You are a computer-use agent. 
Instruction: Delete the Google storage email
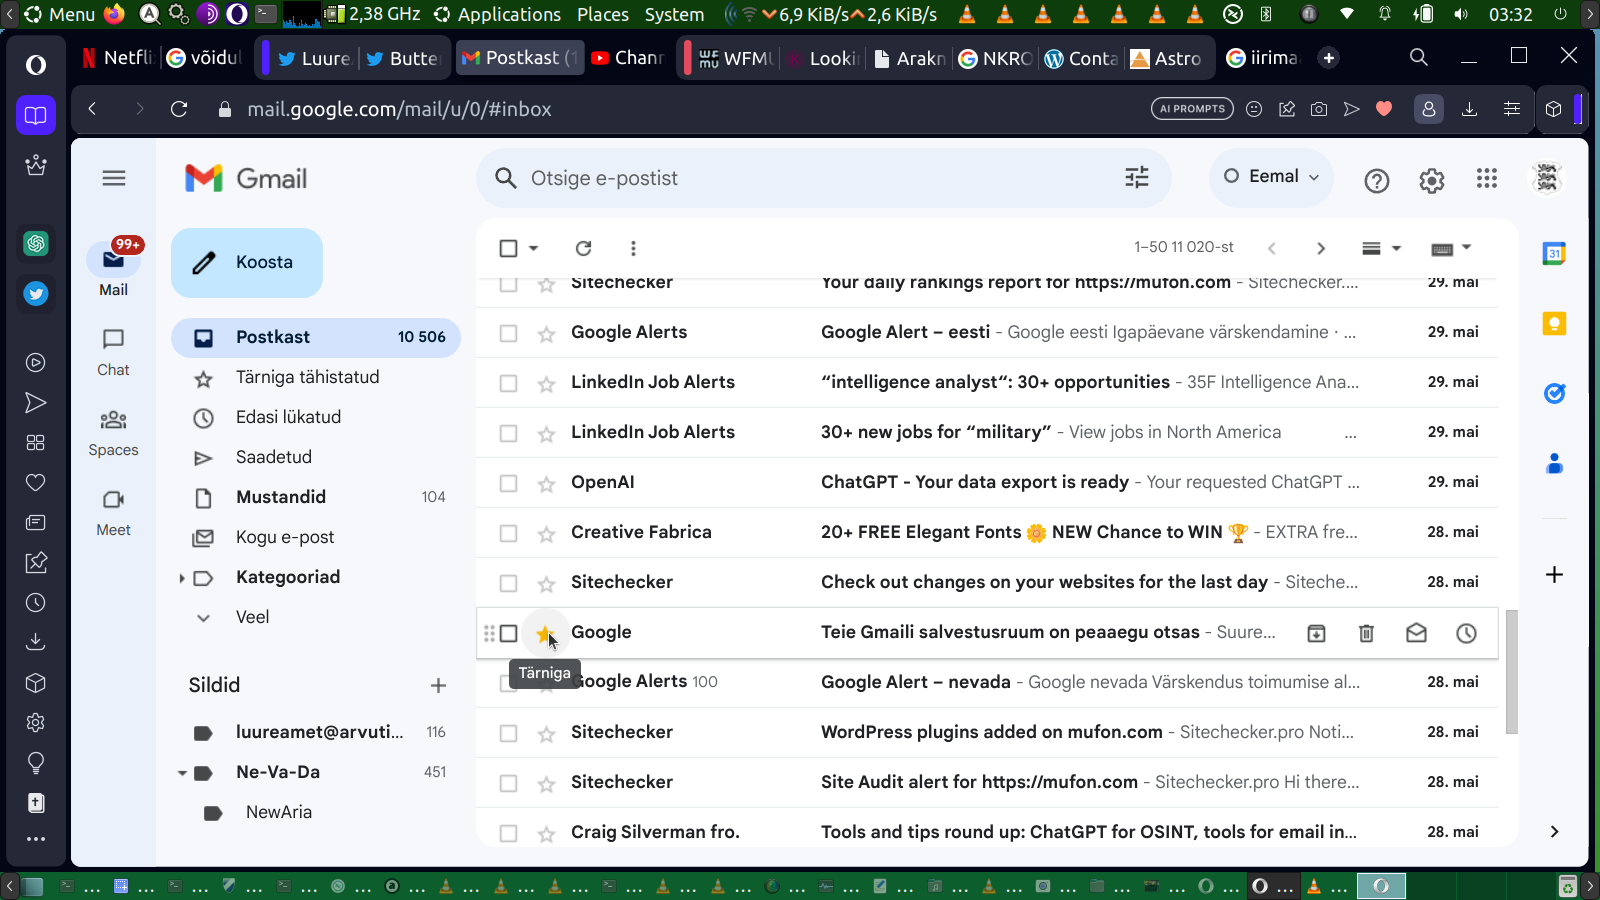(x=1367, y=633)
